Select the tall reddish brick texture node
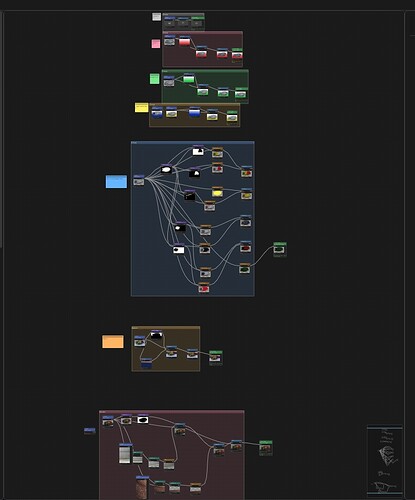Screen dimensions: 415x500 click(142, 487)
